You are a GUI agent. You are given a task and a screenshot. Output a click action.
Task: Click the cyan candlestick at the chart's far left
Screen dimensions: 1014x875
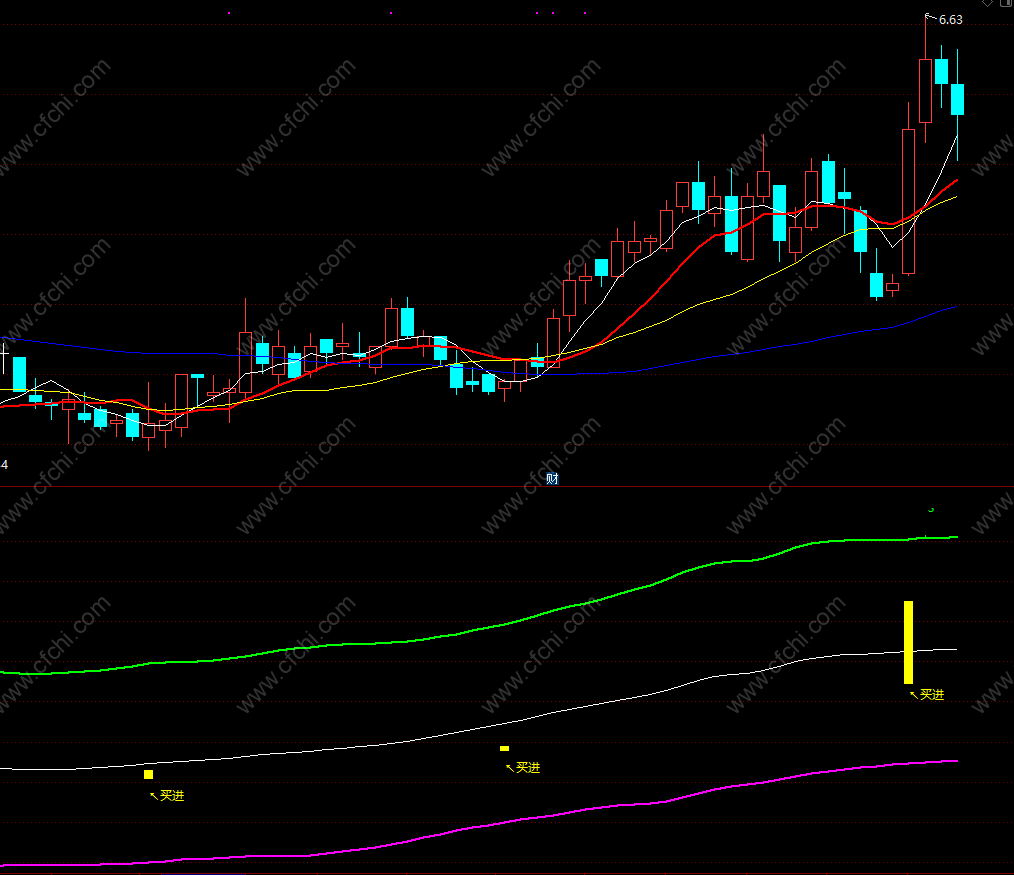click(x=19, y=374)
